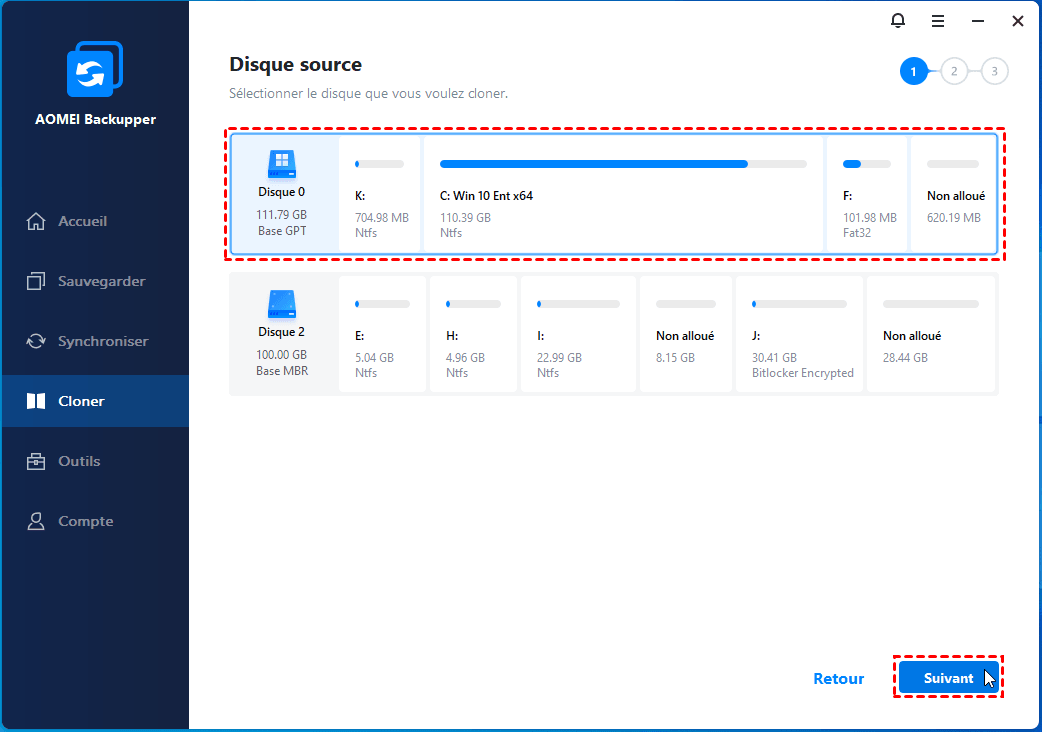Click the AOMEI Backupper logo

pyautogui.click(x=95, y=69)
